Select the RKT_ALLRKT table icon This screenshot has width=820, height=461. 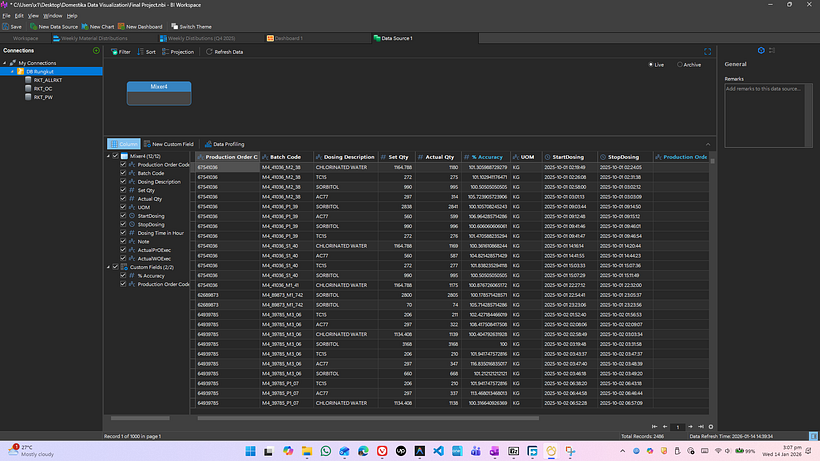point(28,80)
